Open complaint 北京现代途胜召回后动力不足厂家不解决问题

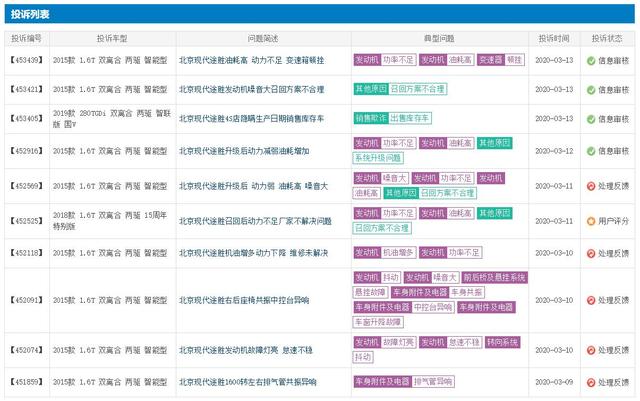pos(255,221)
